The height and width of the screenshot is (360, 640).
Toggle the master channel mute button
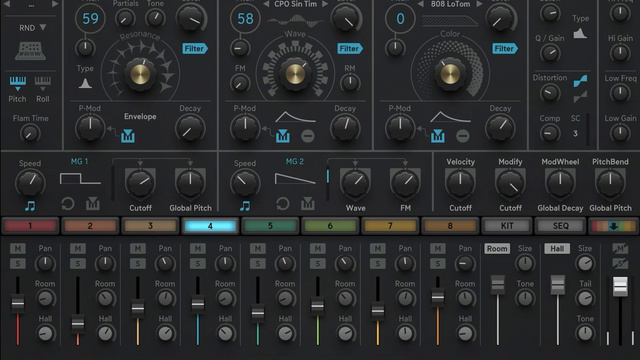tap(620, 249)
